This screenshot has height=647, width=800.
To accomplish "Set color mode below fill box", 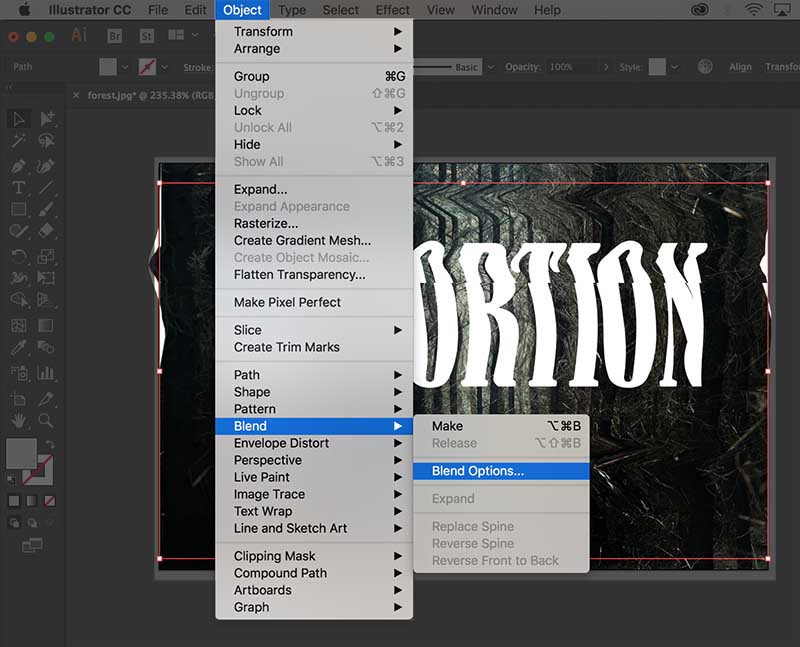I will coord(14,501).
